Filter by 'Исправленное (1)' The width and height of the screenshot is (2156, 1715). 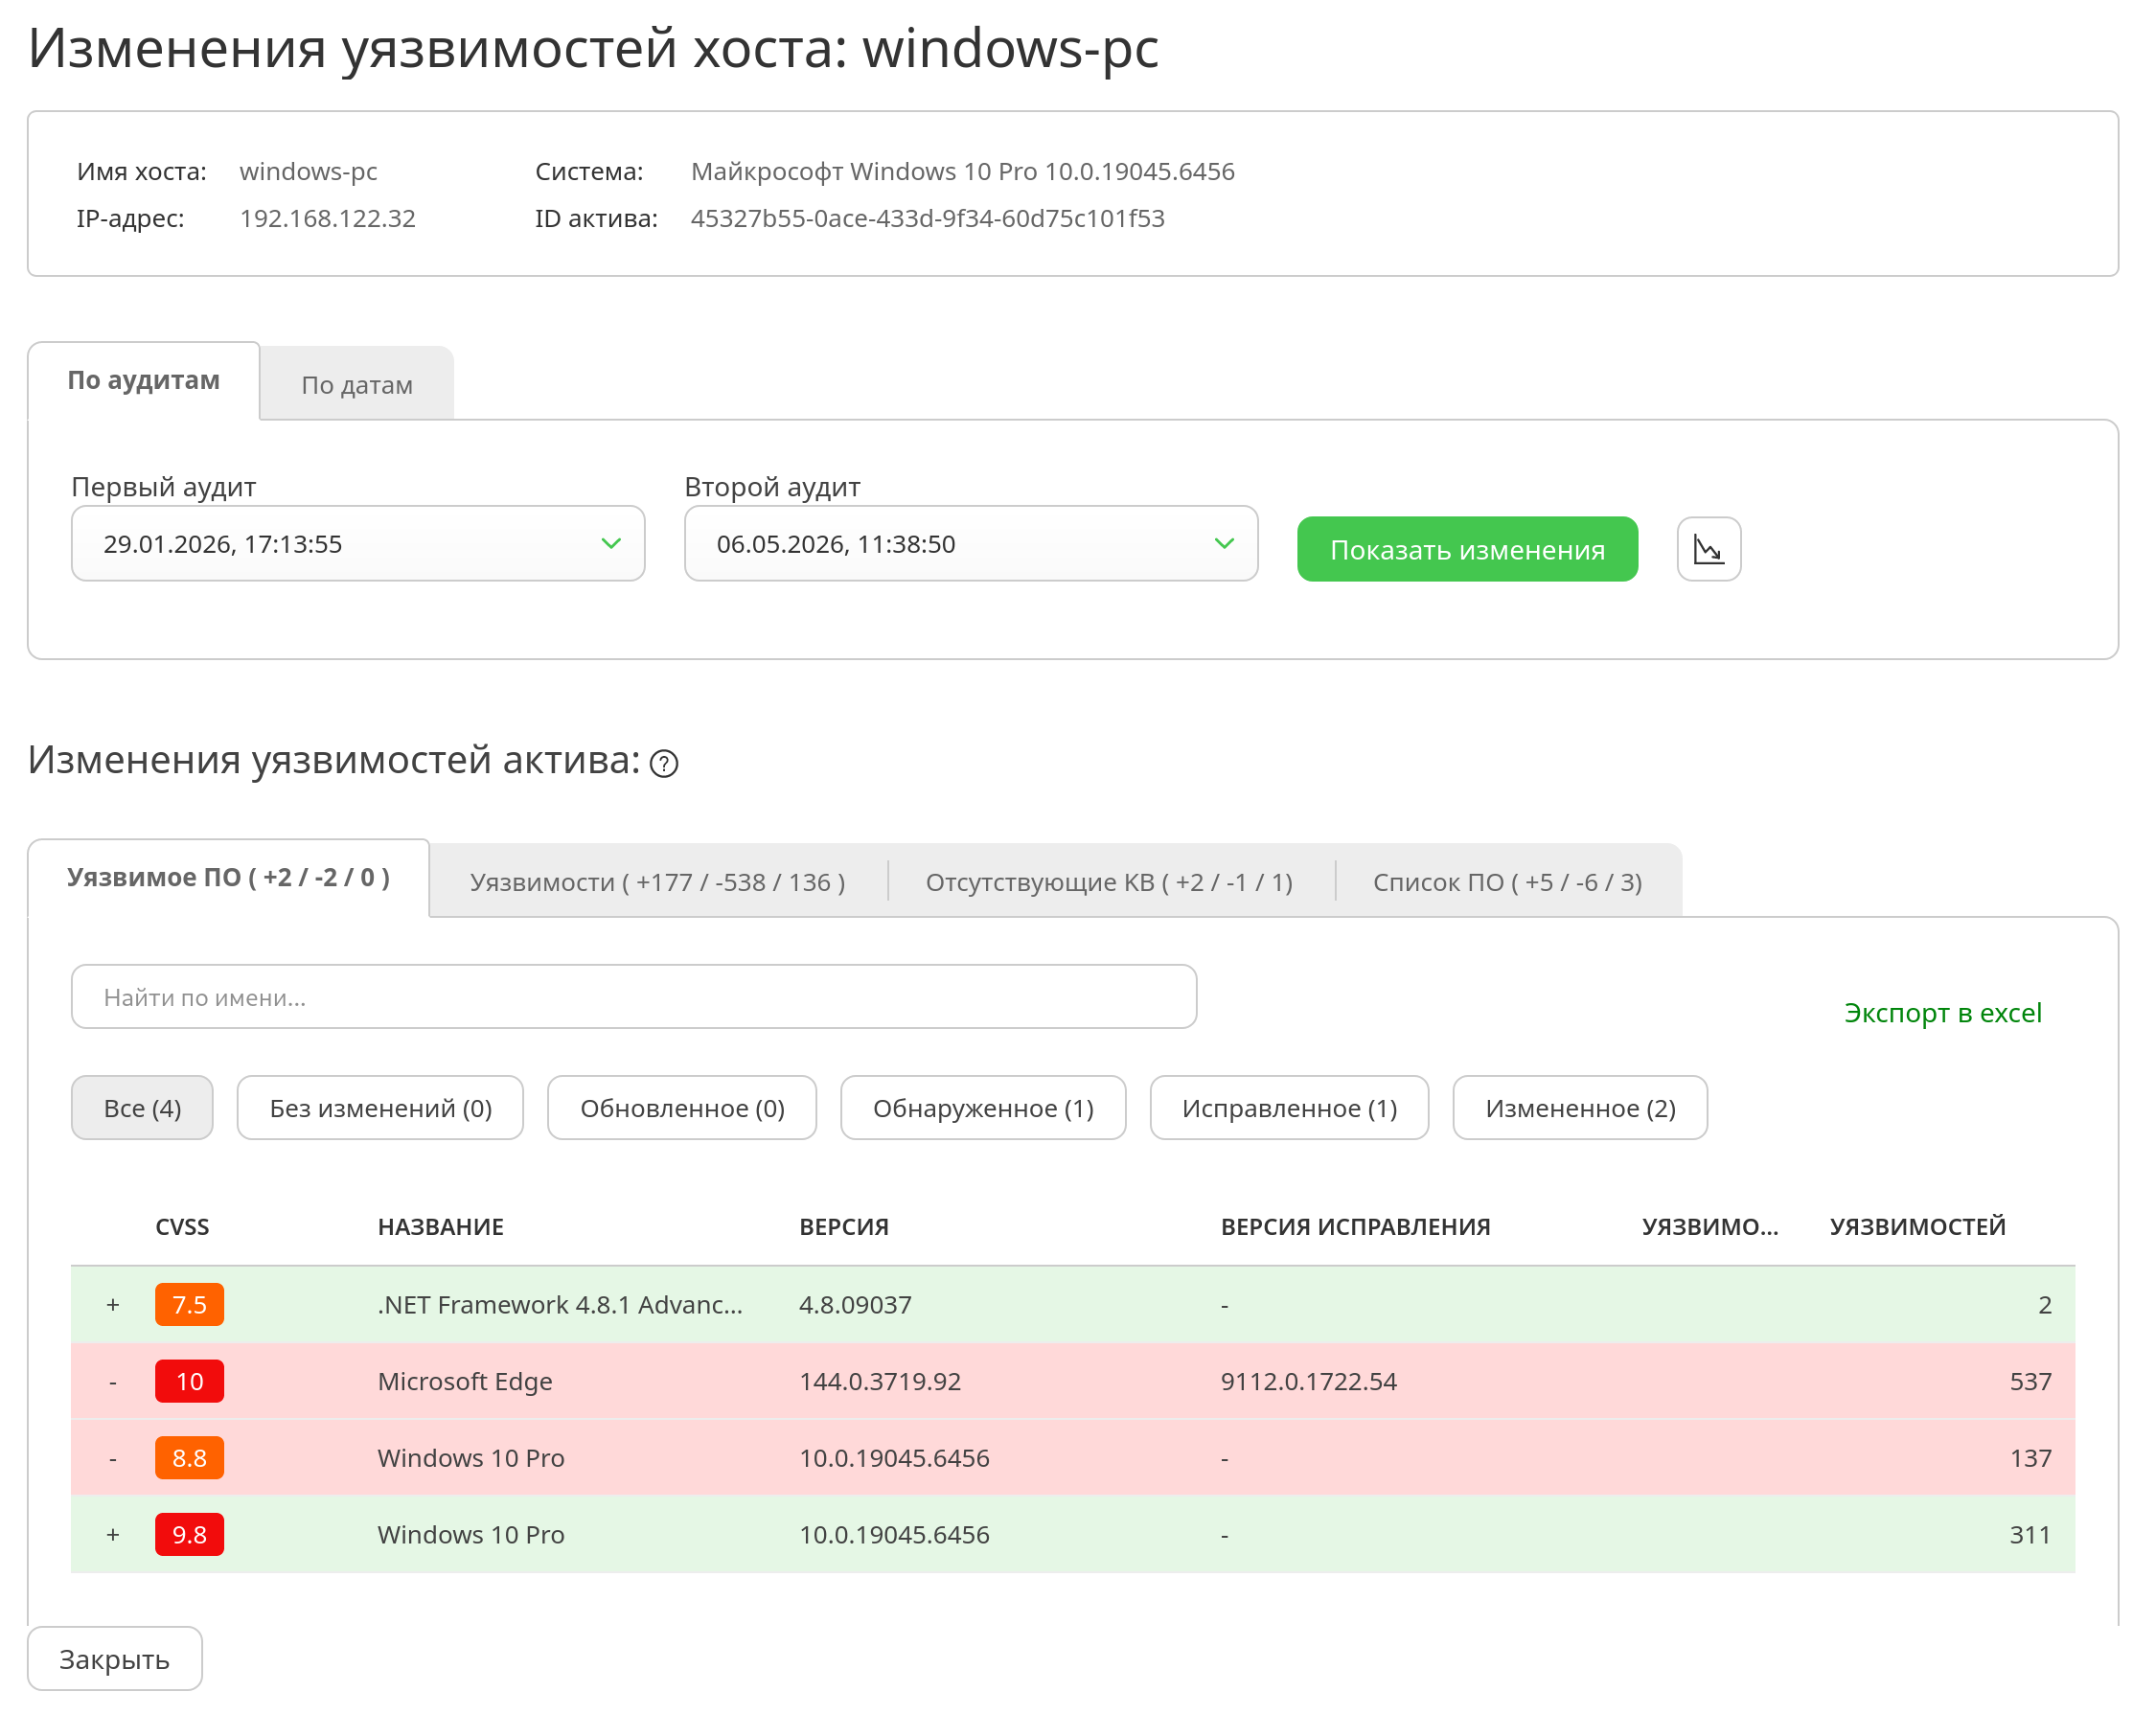1289,1108
